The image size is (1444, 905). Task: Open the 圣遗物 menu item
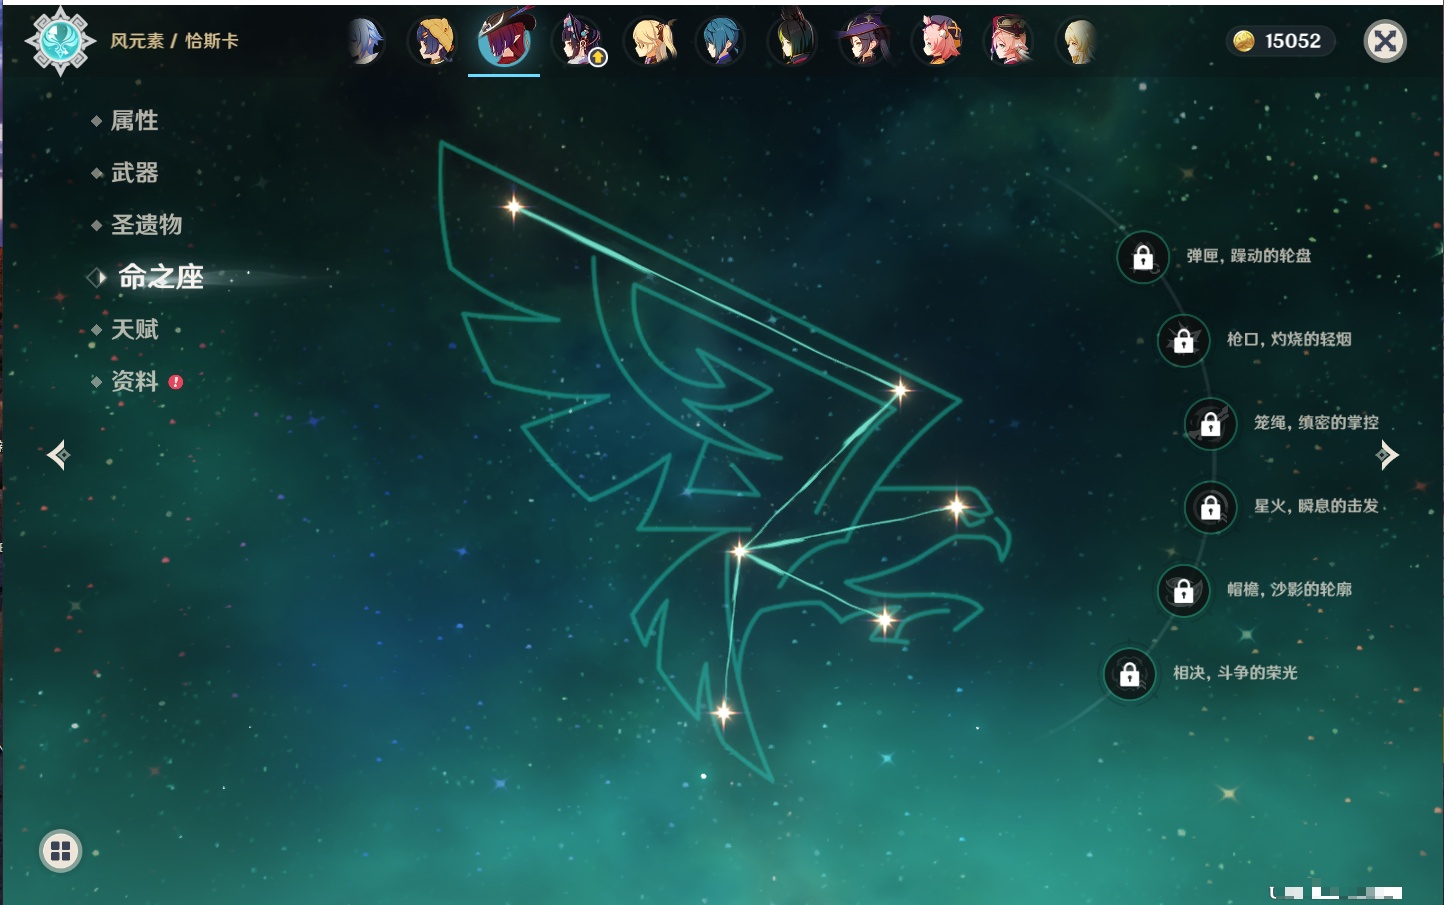point(146,225)
